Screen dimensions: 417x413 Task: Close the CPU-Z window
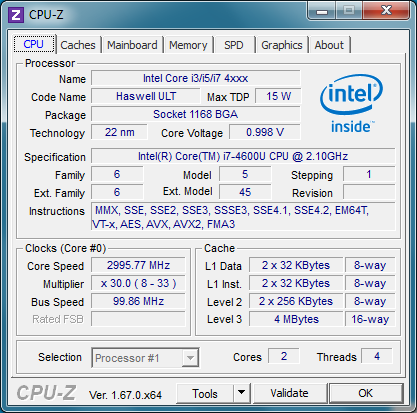pyautogui.click(x=386, y=11)
